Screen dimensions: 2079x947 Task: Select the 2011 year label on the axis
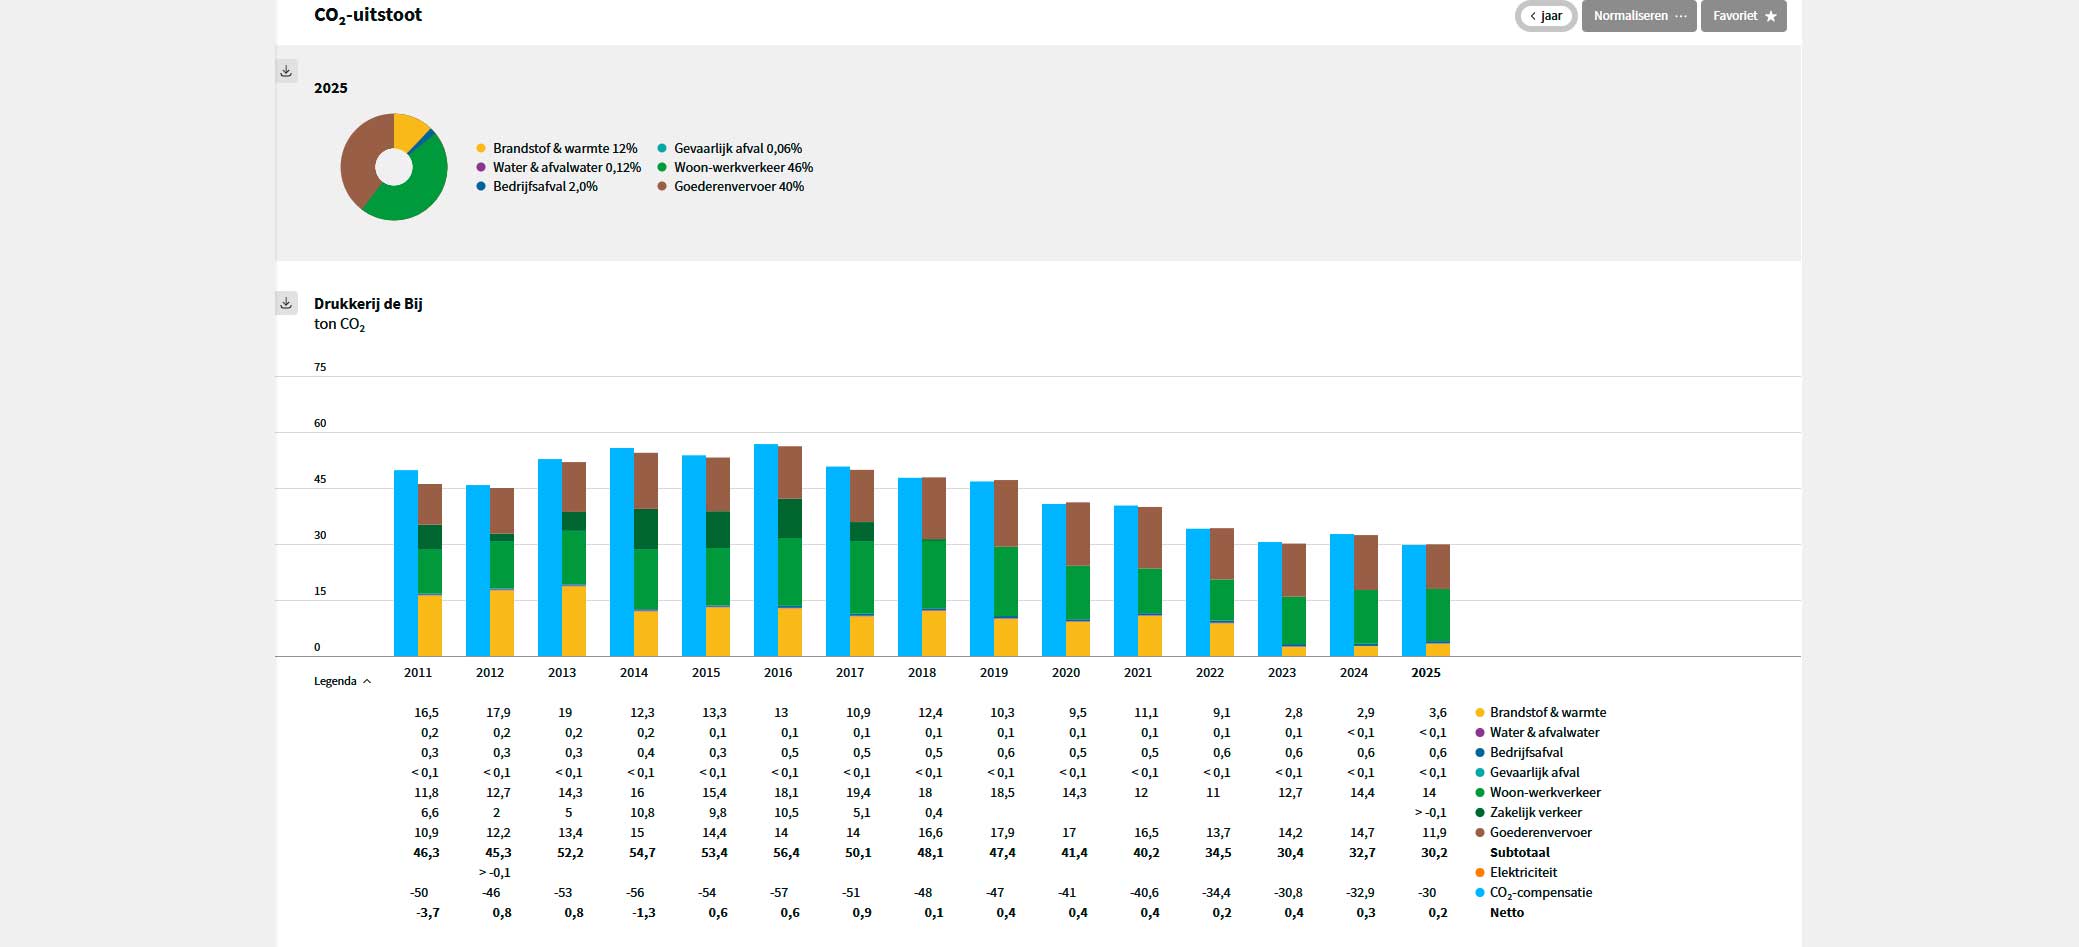click(418, 673)
